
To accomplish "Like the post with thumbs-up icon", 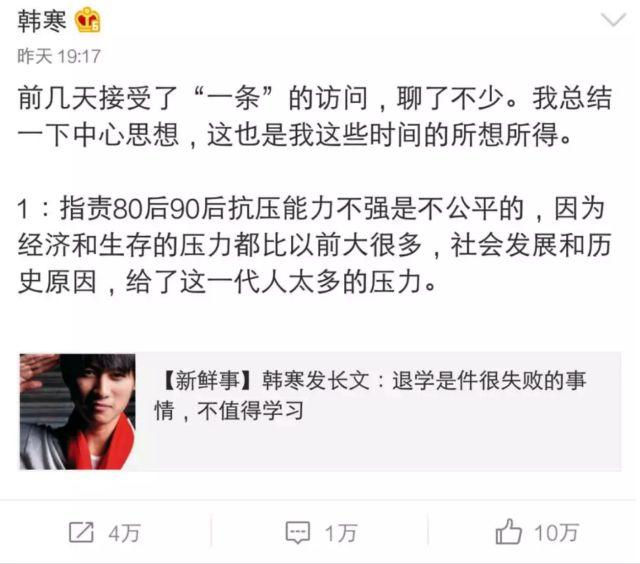I will [x=508, y=531].
